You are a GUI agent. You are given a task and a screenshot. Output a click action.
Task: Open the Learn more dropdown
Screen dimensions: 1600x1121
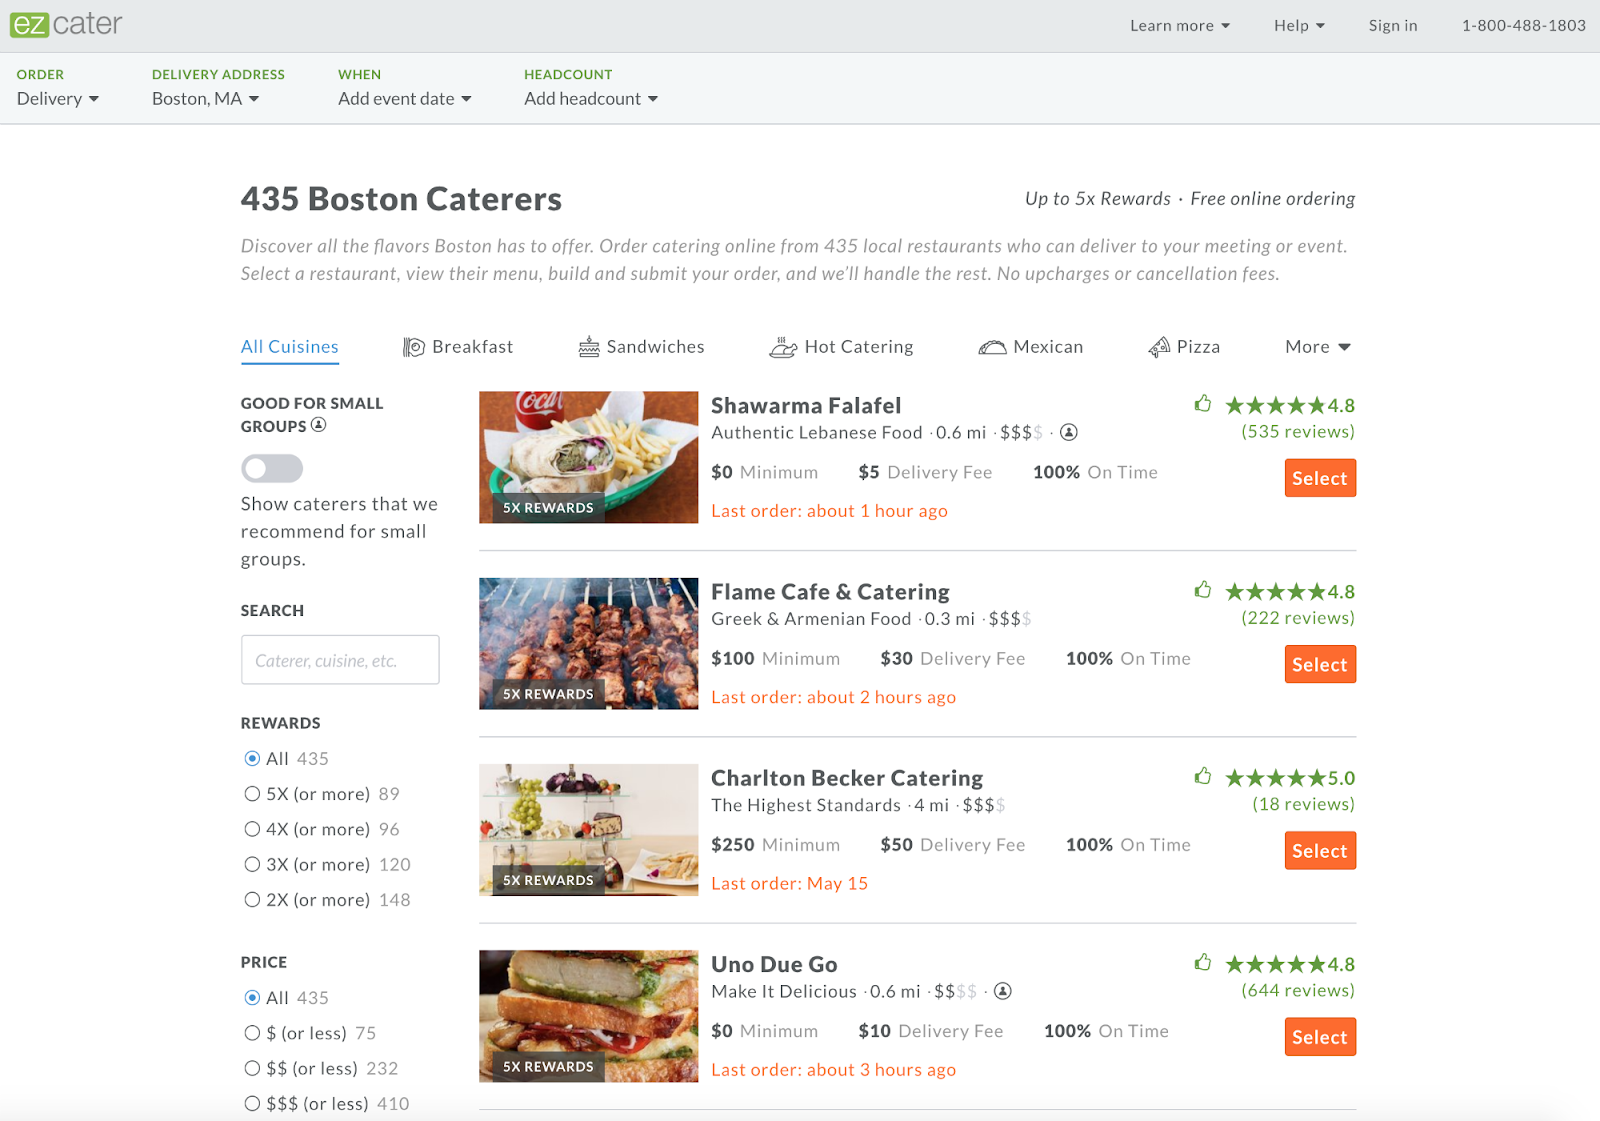(x=1180, y=26)
